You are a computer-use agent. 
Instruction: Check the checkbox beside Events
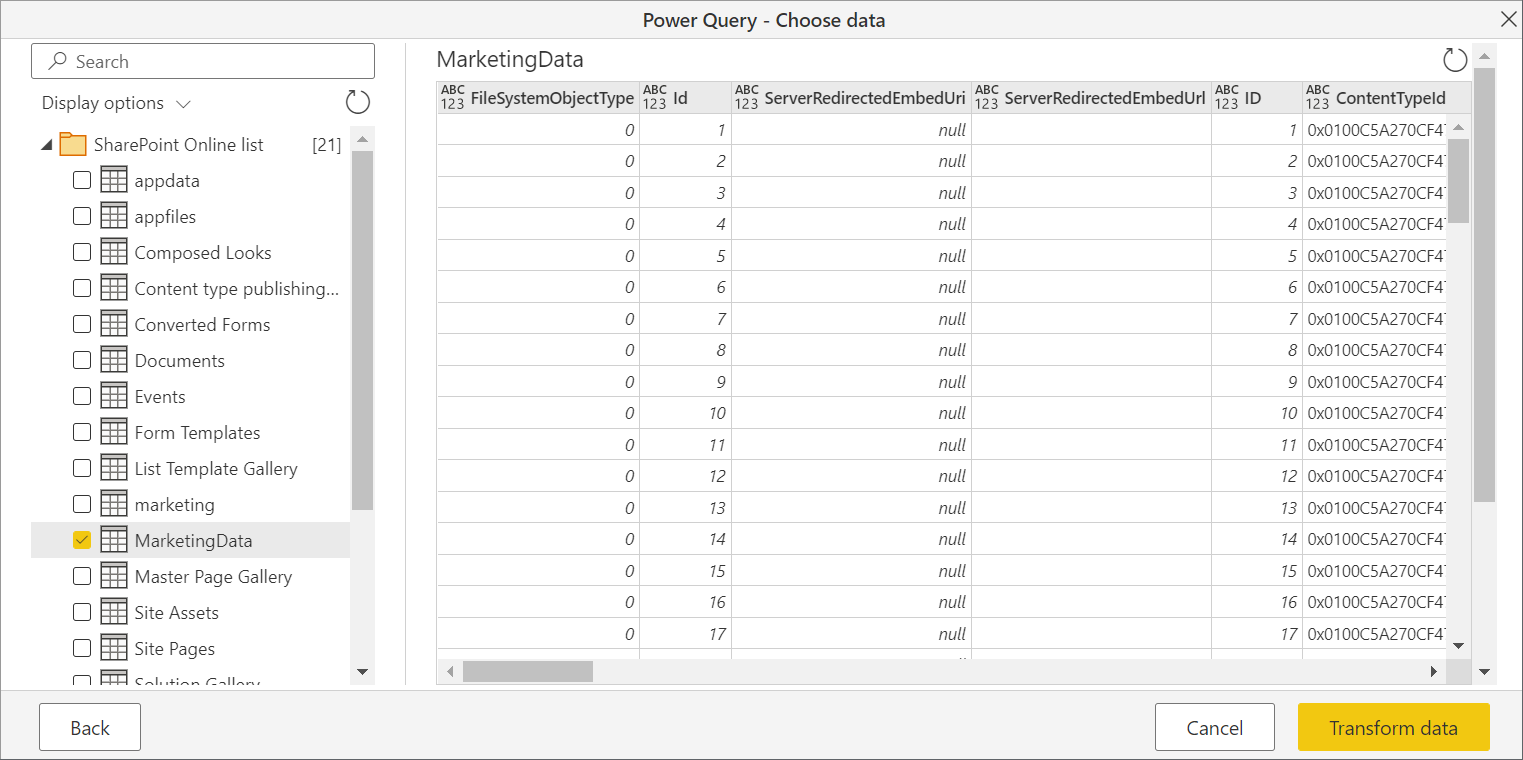click(81, 396)
